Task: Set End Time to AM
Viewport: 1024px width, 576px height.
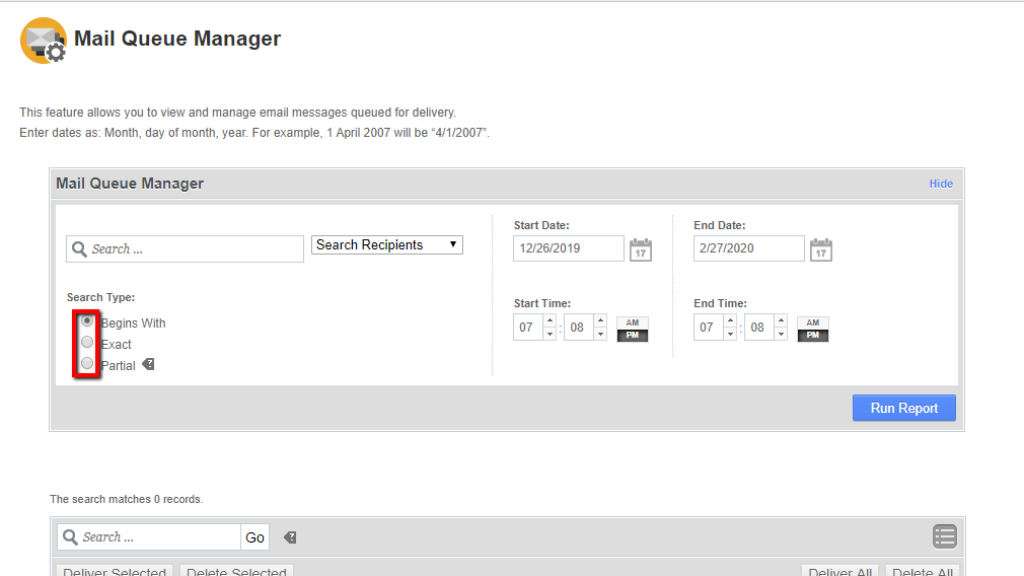Action: point(812,323)
